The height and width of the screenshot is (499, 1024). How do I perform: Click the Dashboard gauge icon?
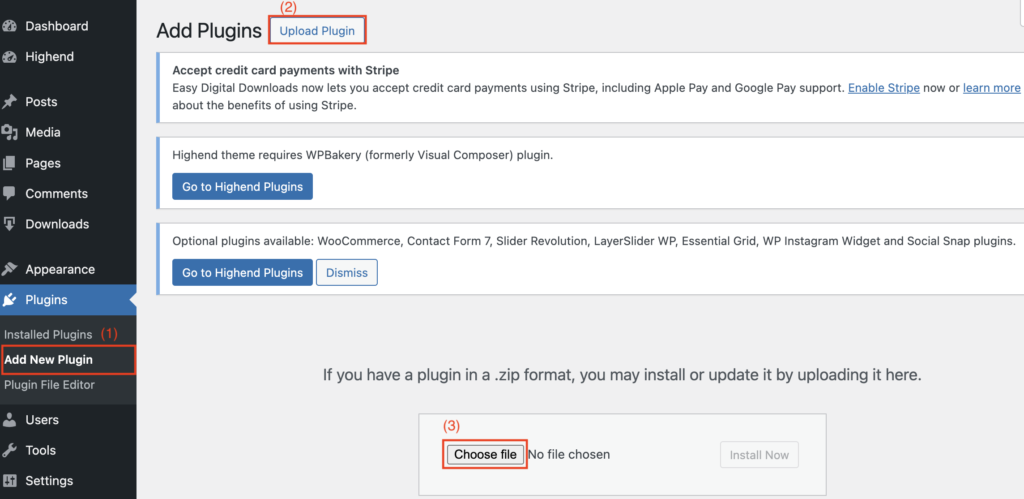(x=9, y=26)
